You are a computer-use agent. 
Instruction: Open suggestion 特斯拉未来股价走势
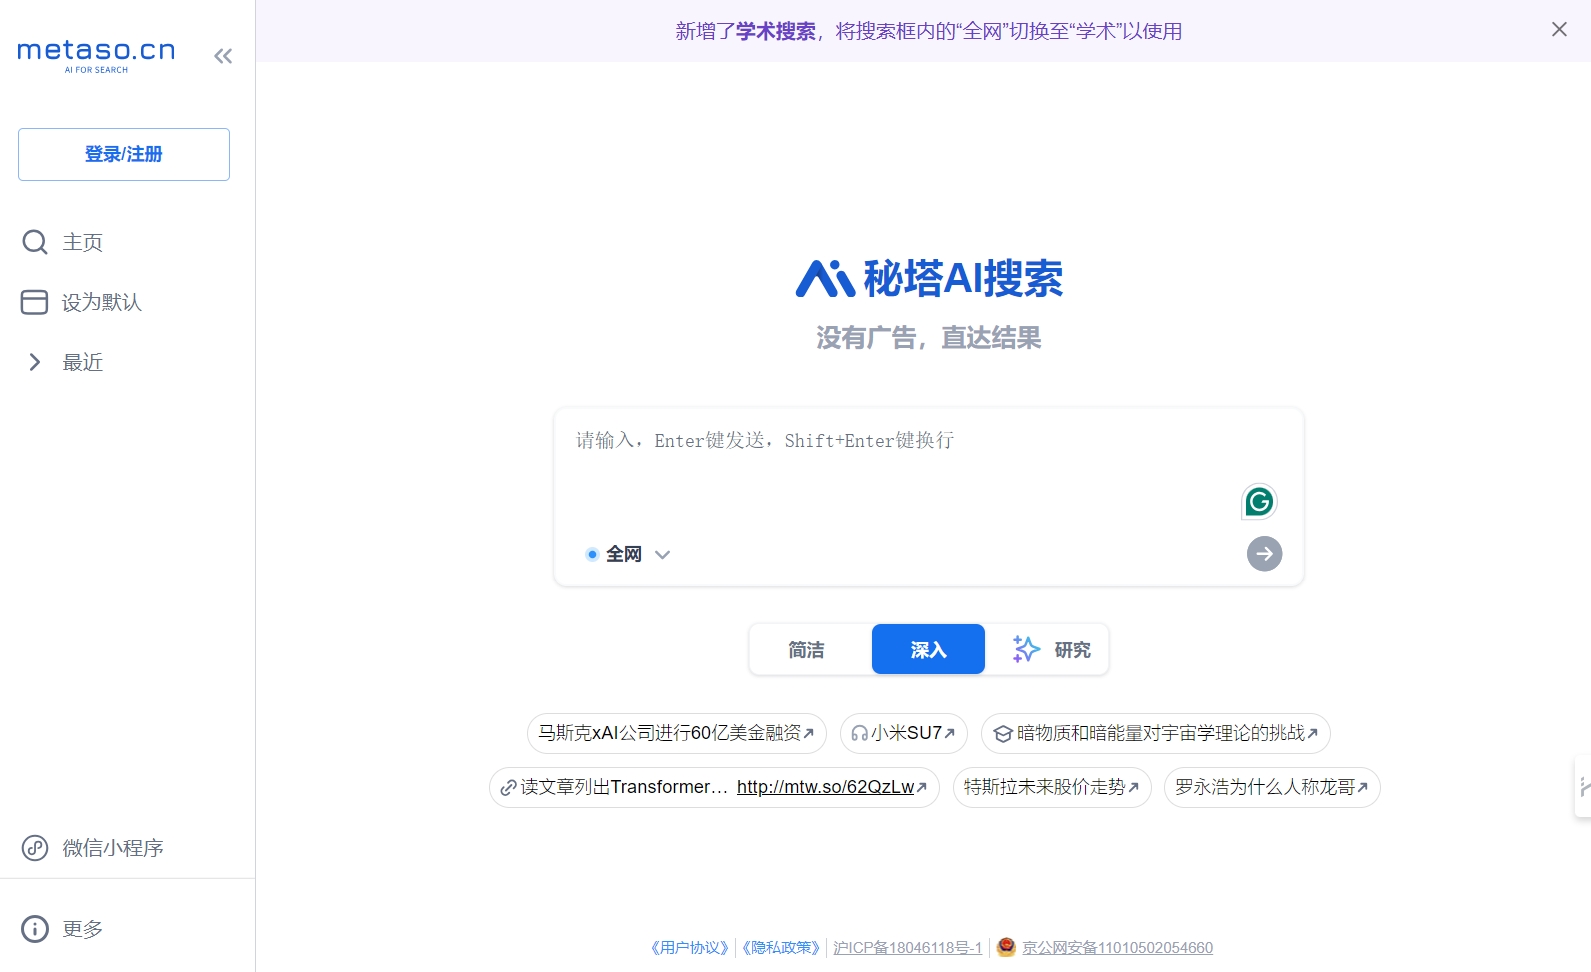pyautogui.click(x=1052, y=787)
